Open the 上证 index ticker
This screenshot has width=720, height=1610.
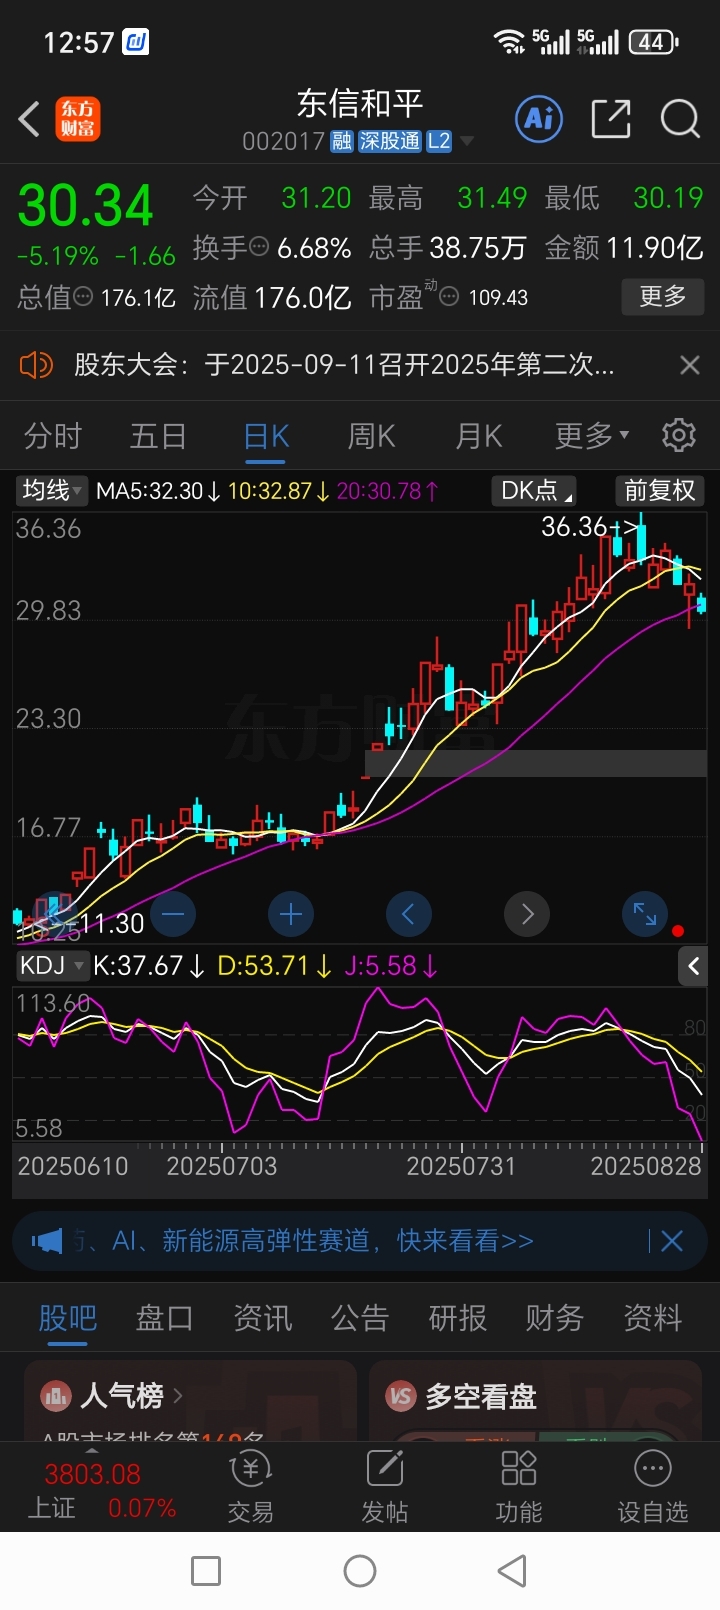[x=102, y=1491]
